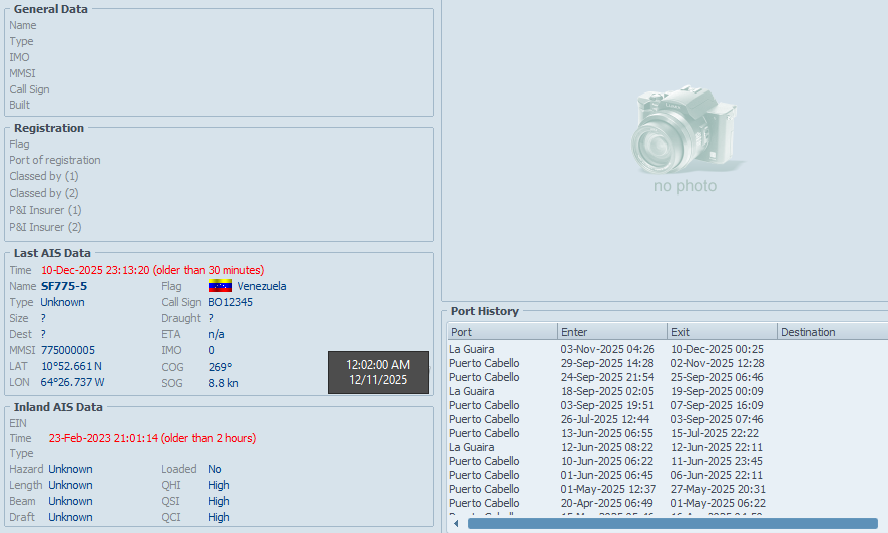Click exit time 12-Jun-2025 22:11

pos(717,447)
